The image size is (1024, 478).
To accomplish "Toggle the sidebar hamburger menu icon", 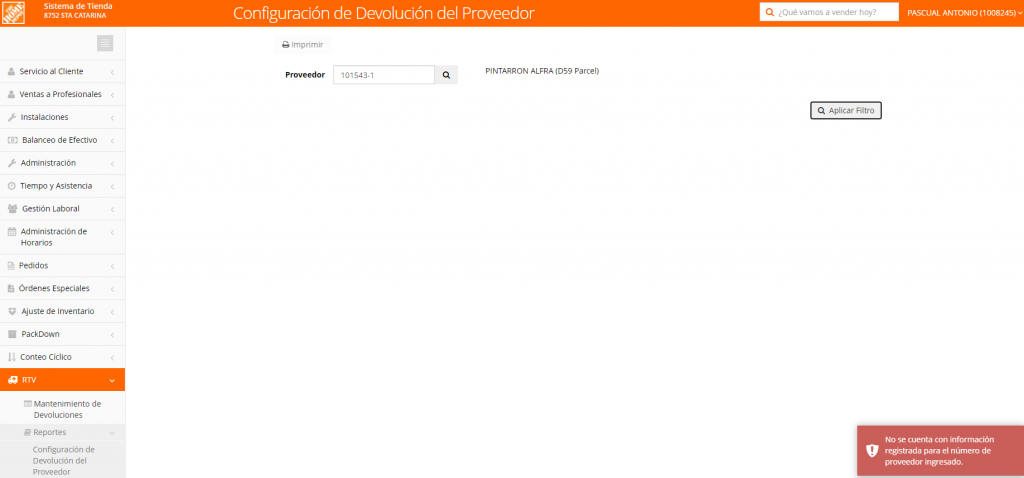I will point(105,43).
